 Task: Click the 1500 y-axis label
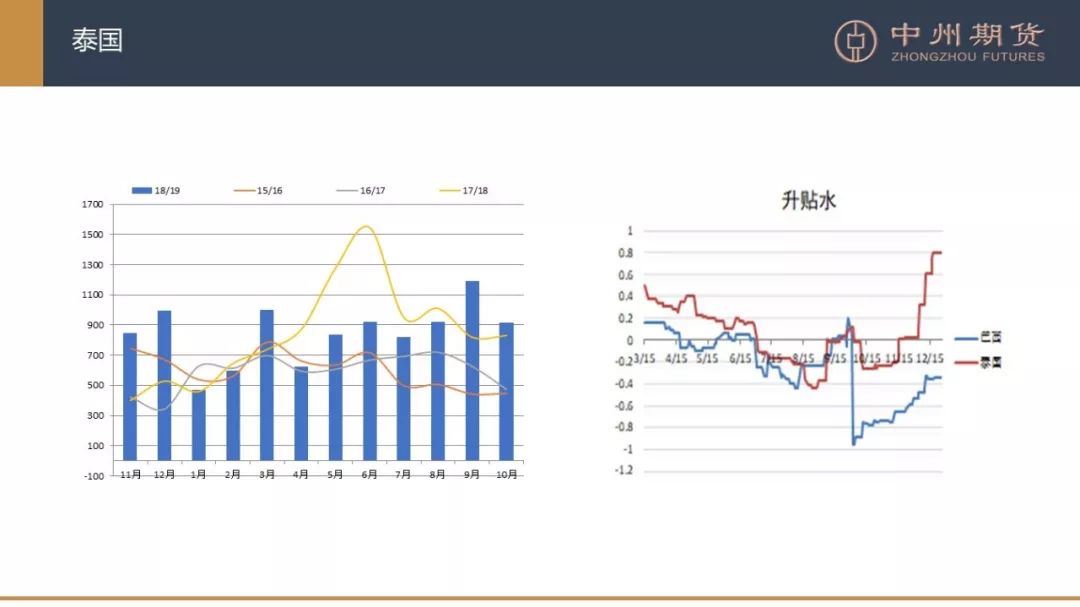click(92, 234)
